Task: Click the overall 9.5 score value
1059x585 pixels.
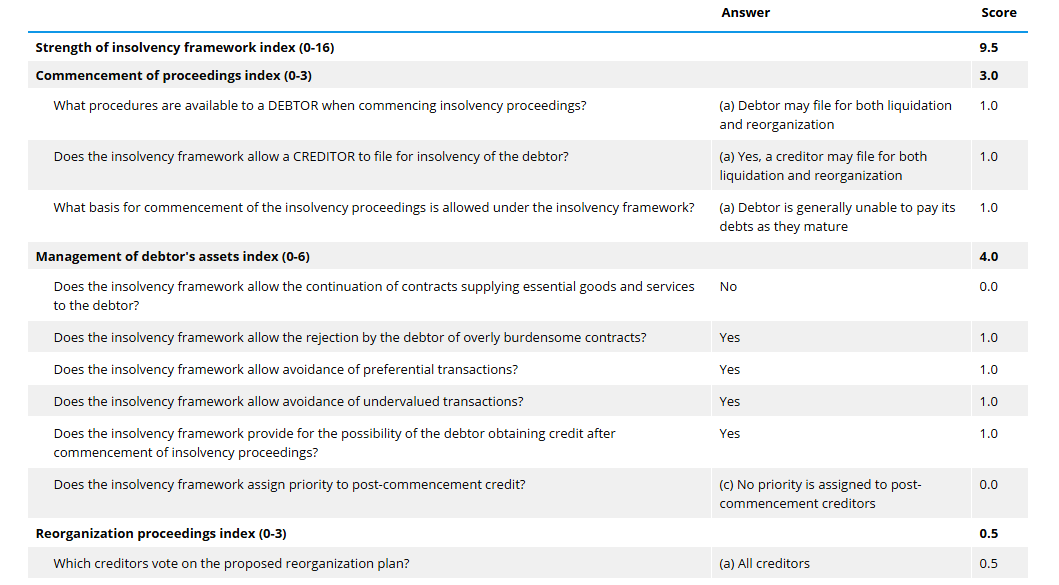Action: point(988,47)
